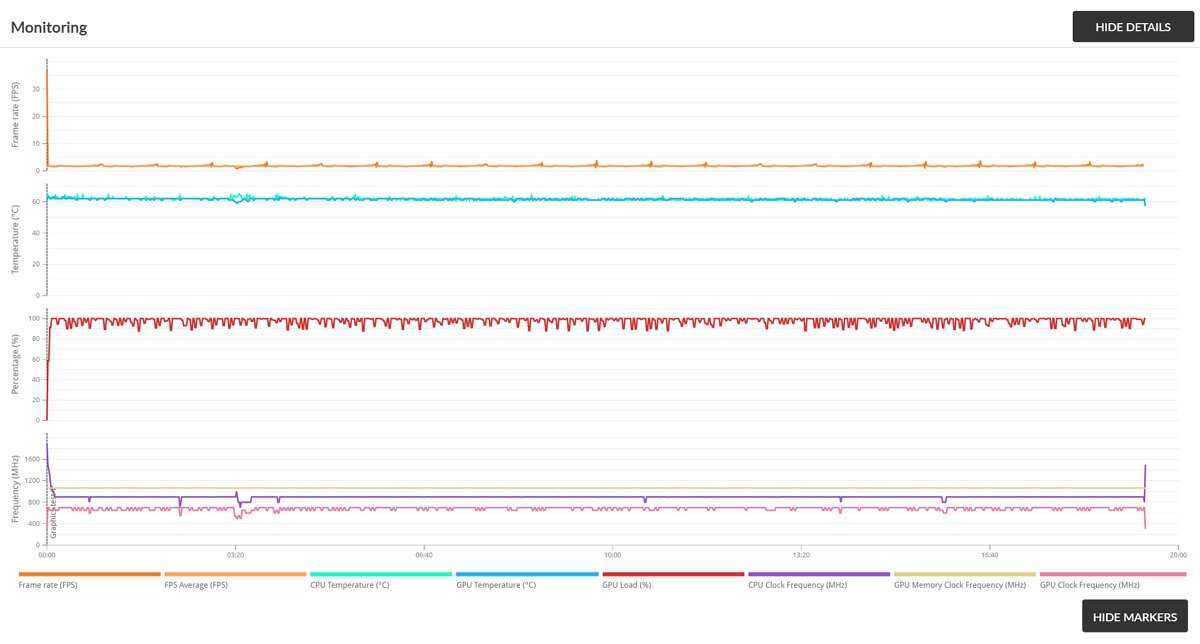Click the Monitoring section heading

tap(49, 27)
